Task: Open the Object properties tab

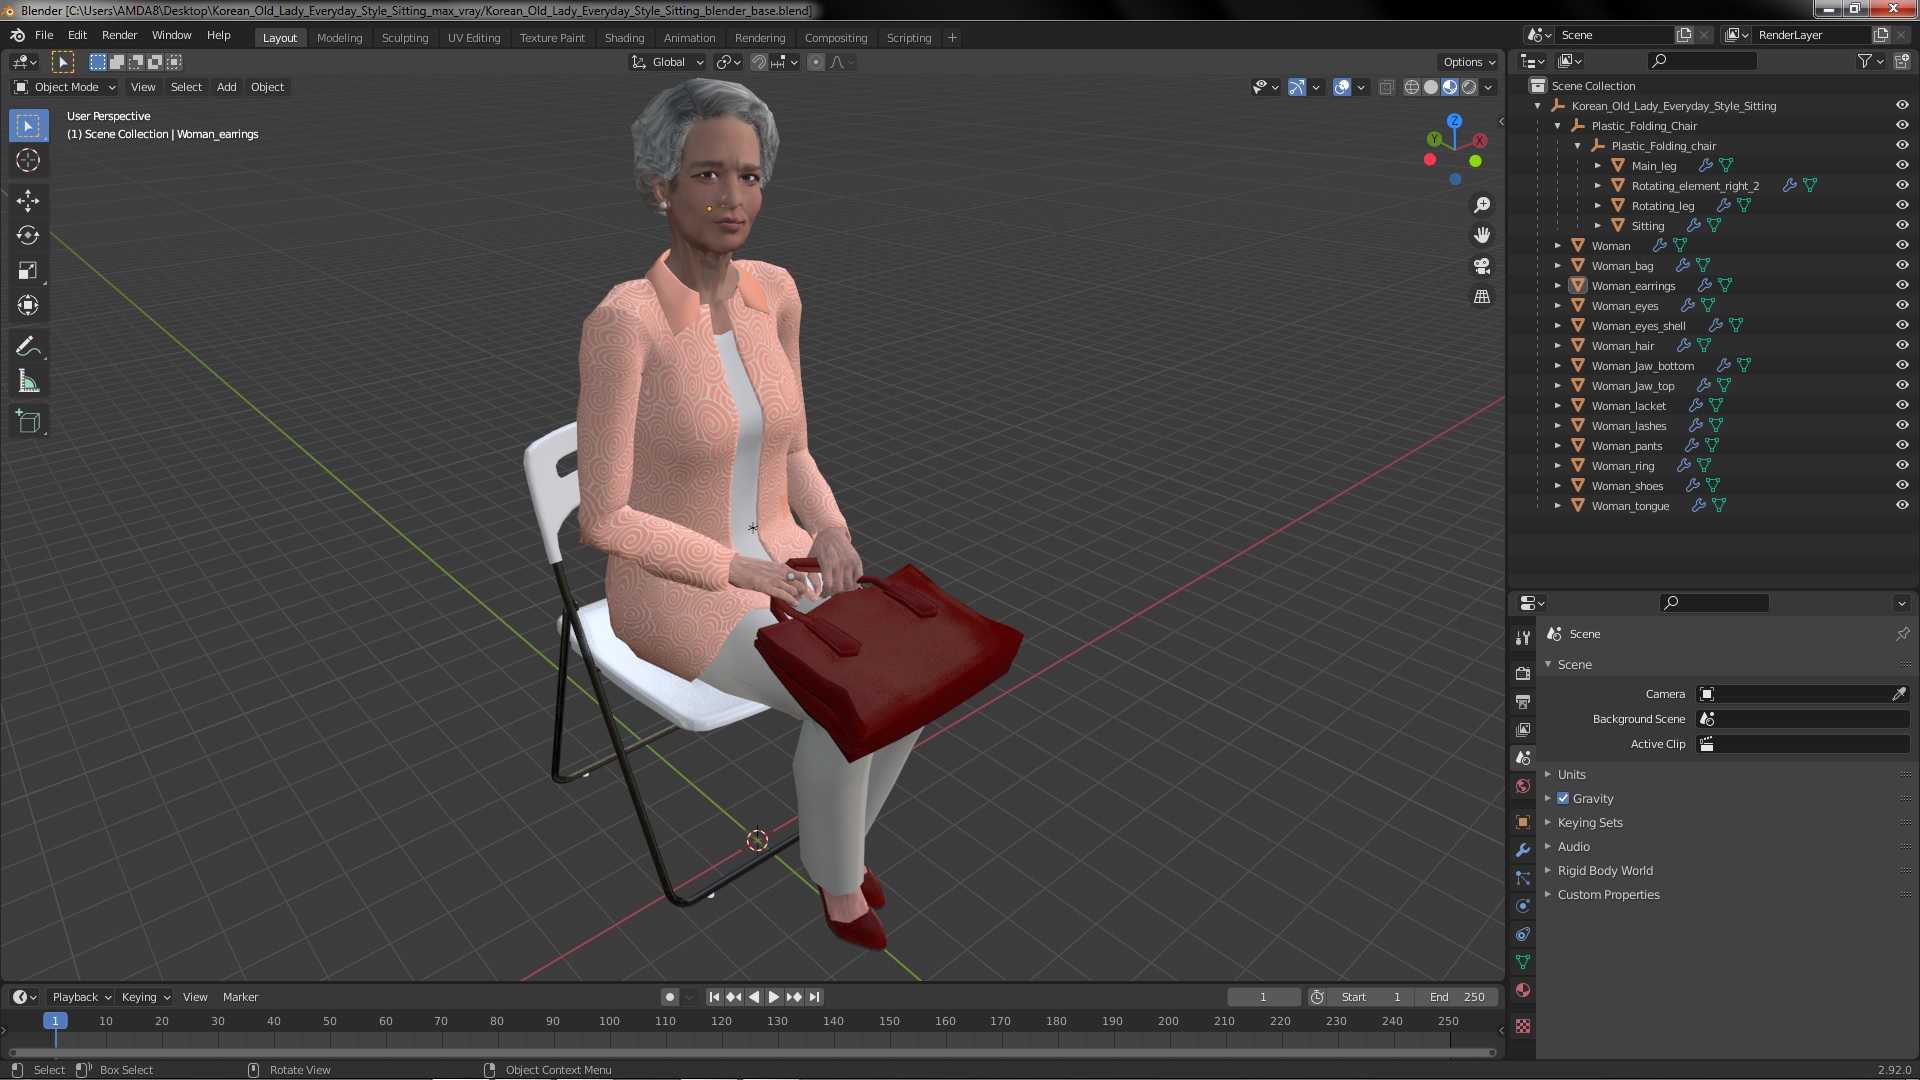Action: pyautogui.click(x=1523, y=822)
